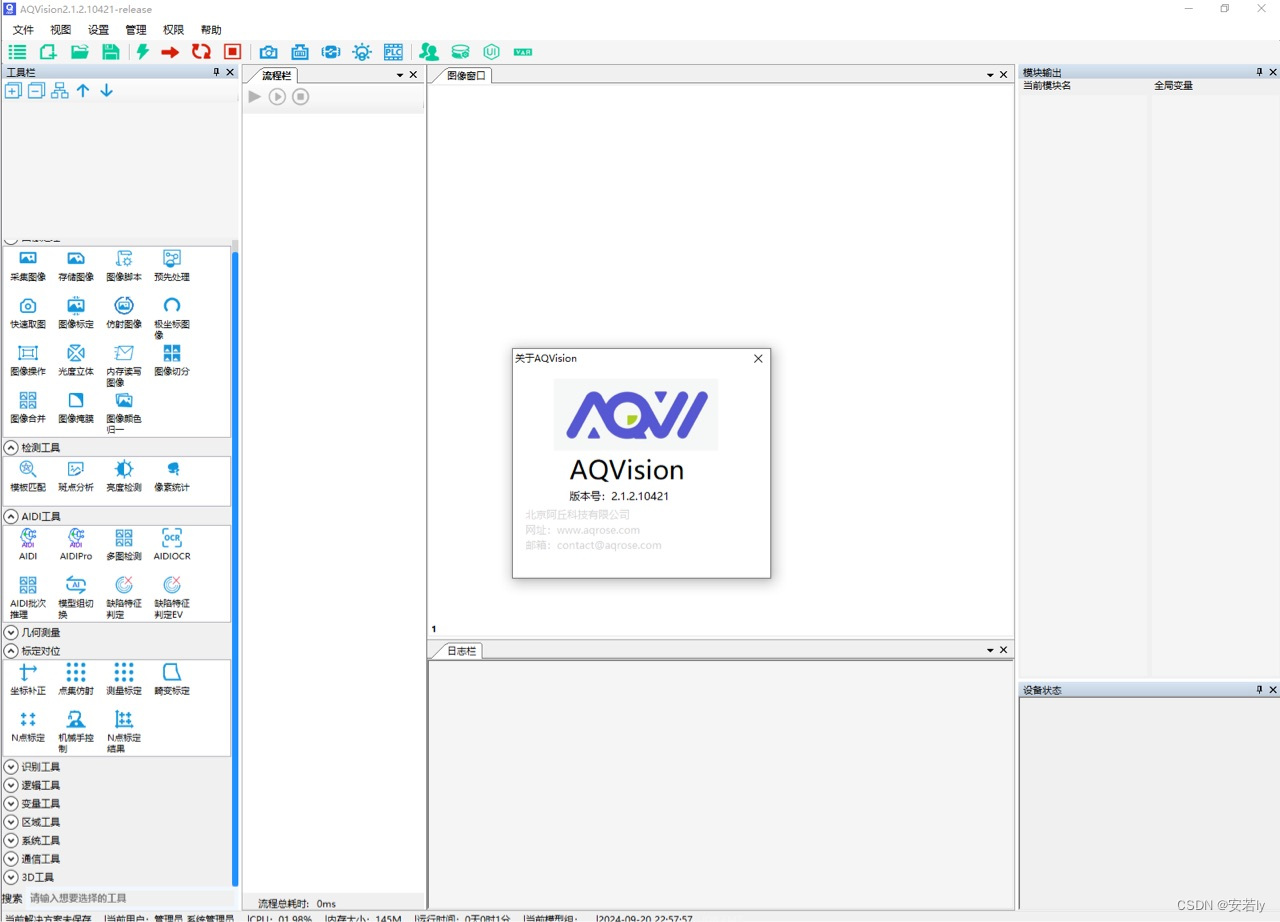1280x922 pixels.
Task: Click the red circular arrows loop icon
Action: click(x=202, y=52)
